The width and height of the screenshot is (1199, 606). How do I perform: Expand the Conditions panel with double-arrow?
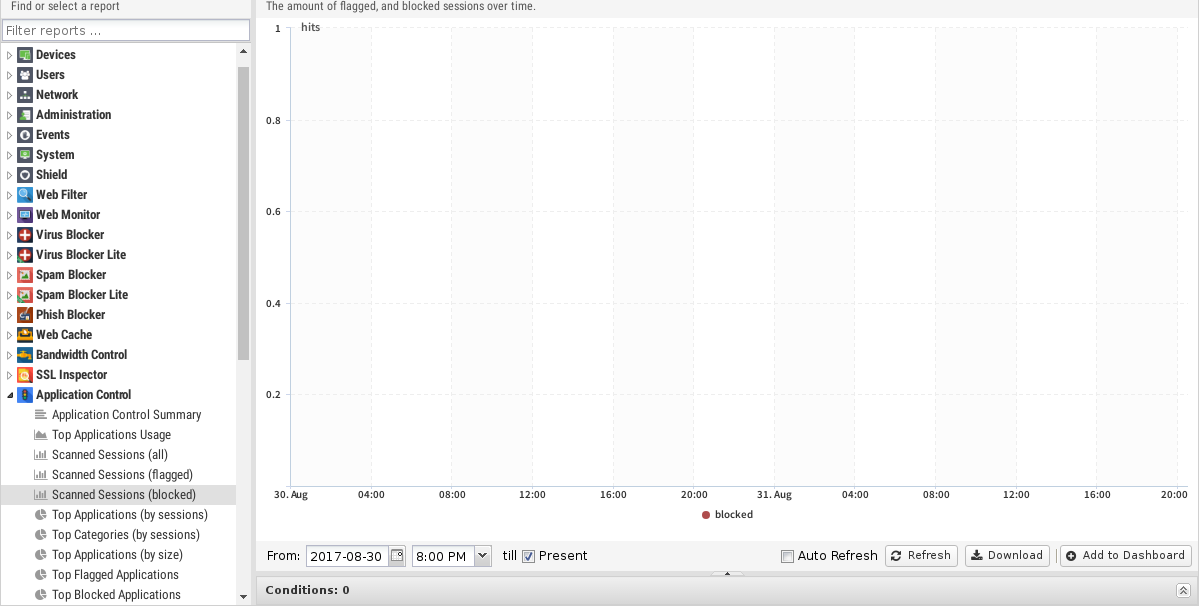1183,590
